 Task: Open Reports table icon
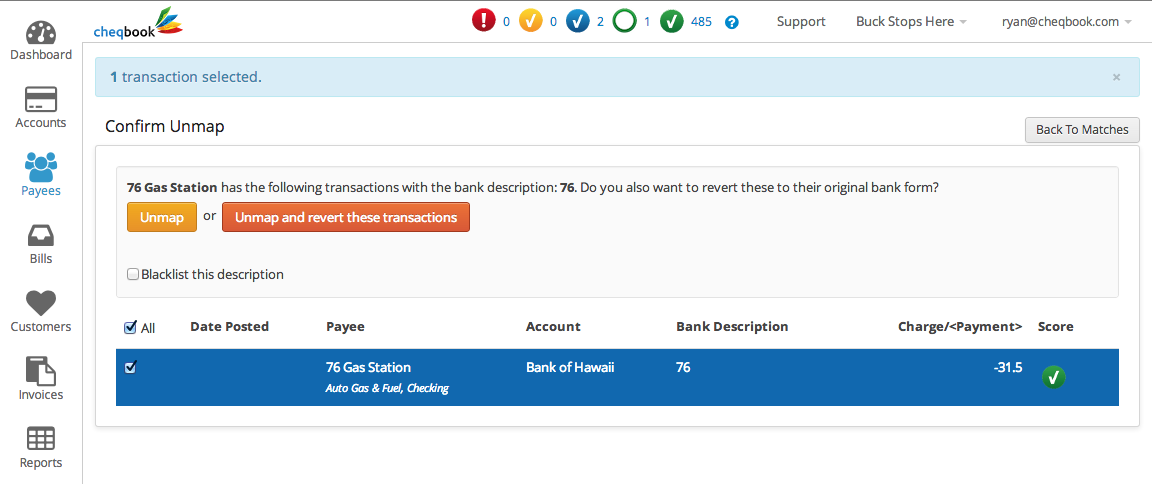(x=41, y=439)
